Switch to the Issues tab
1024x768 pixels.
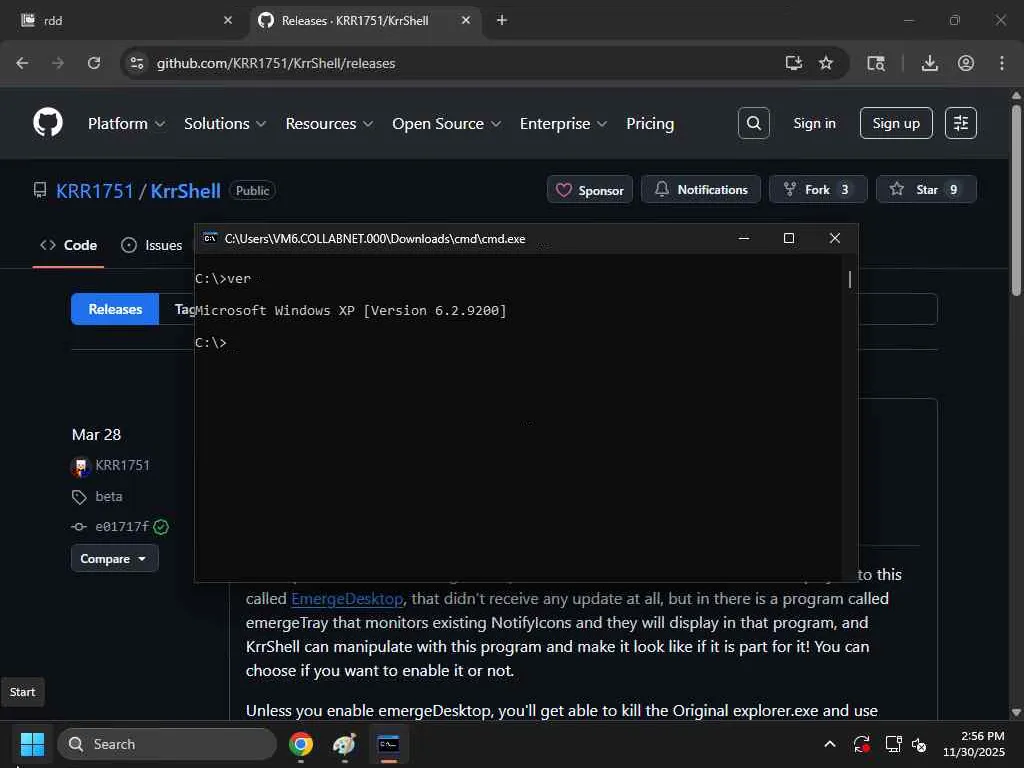152,245
